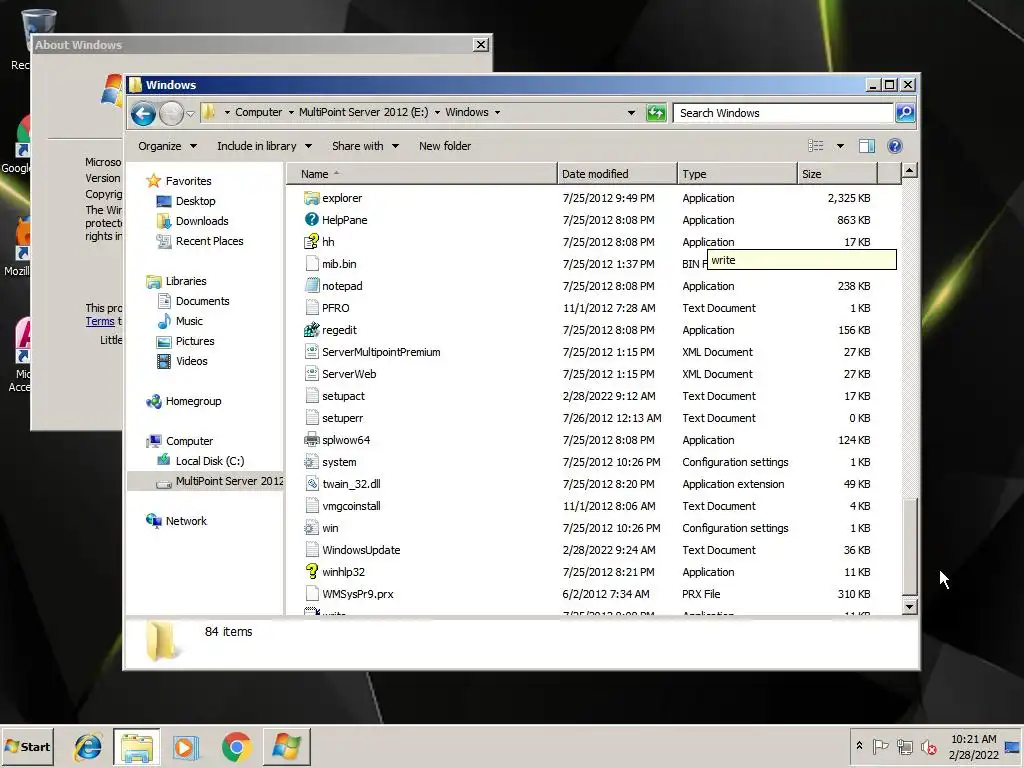Click the Change your view icon
The image size is (1024, 768).
coord(816,146)
